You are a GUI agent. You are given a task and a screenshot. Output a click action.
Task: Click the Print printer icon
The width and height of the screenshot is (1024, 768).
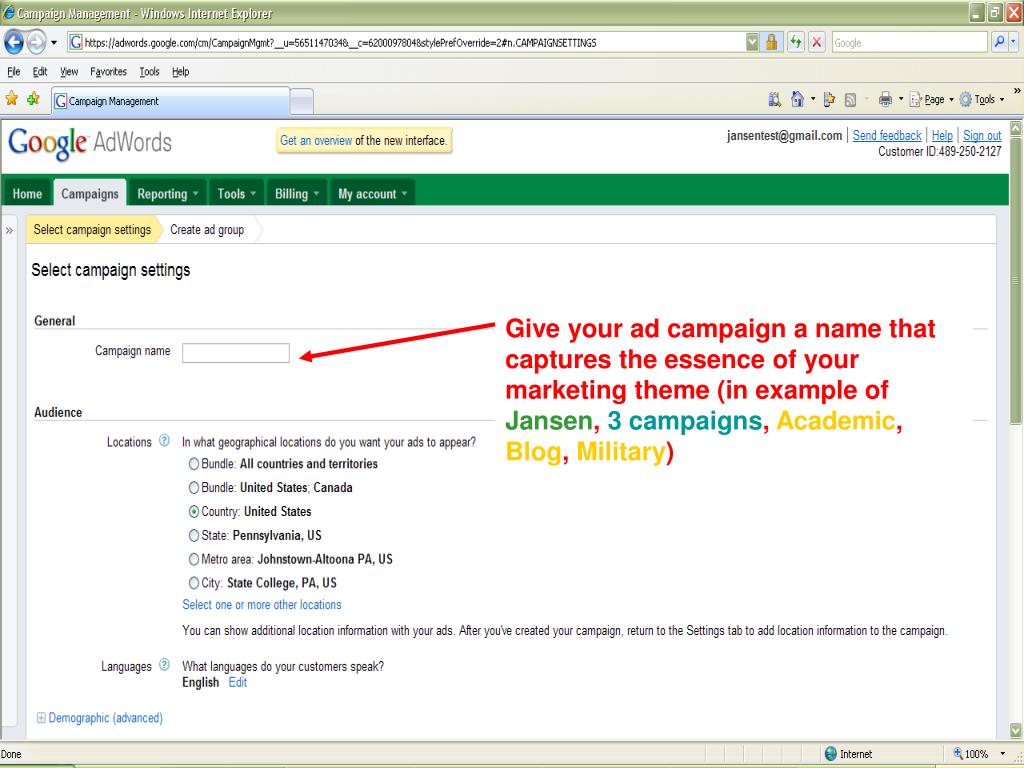click(886, 99)
